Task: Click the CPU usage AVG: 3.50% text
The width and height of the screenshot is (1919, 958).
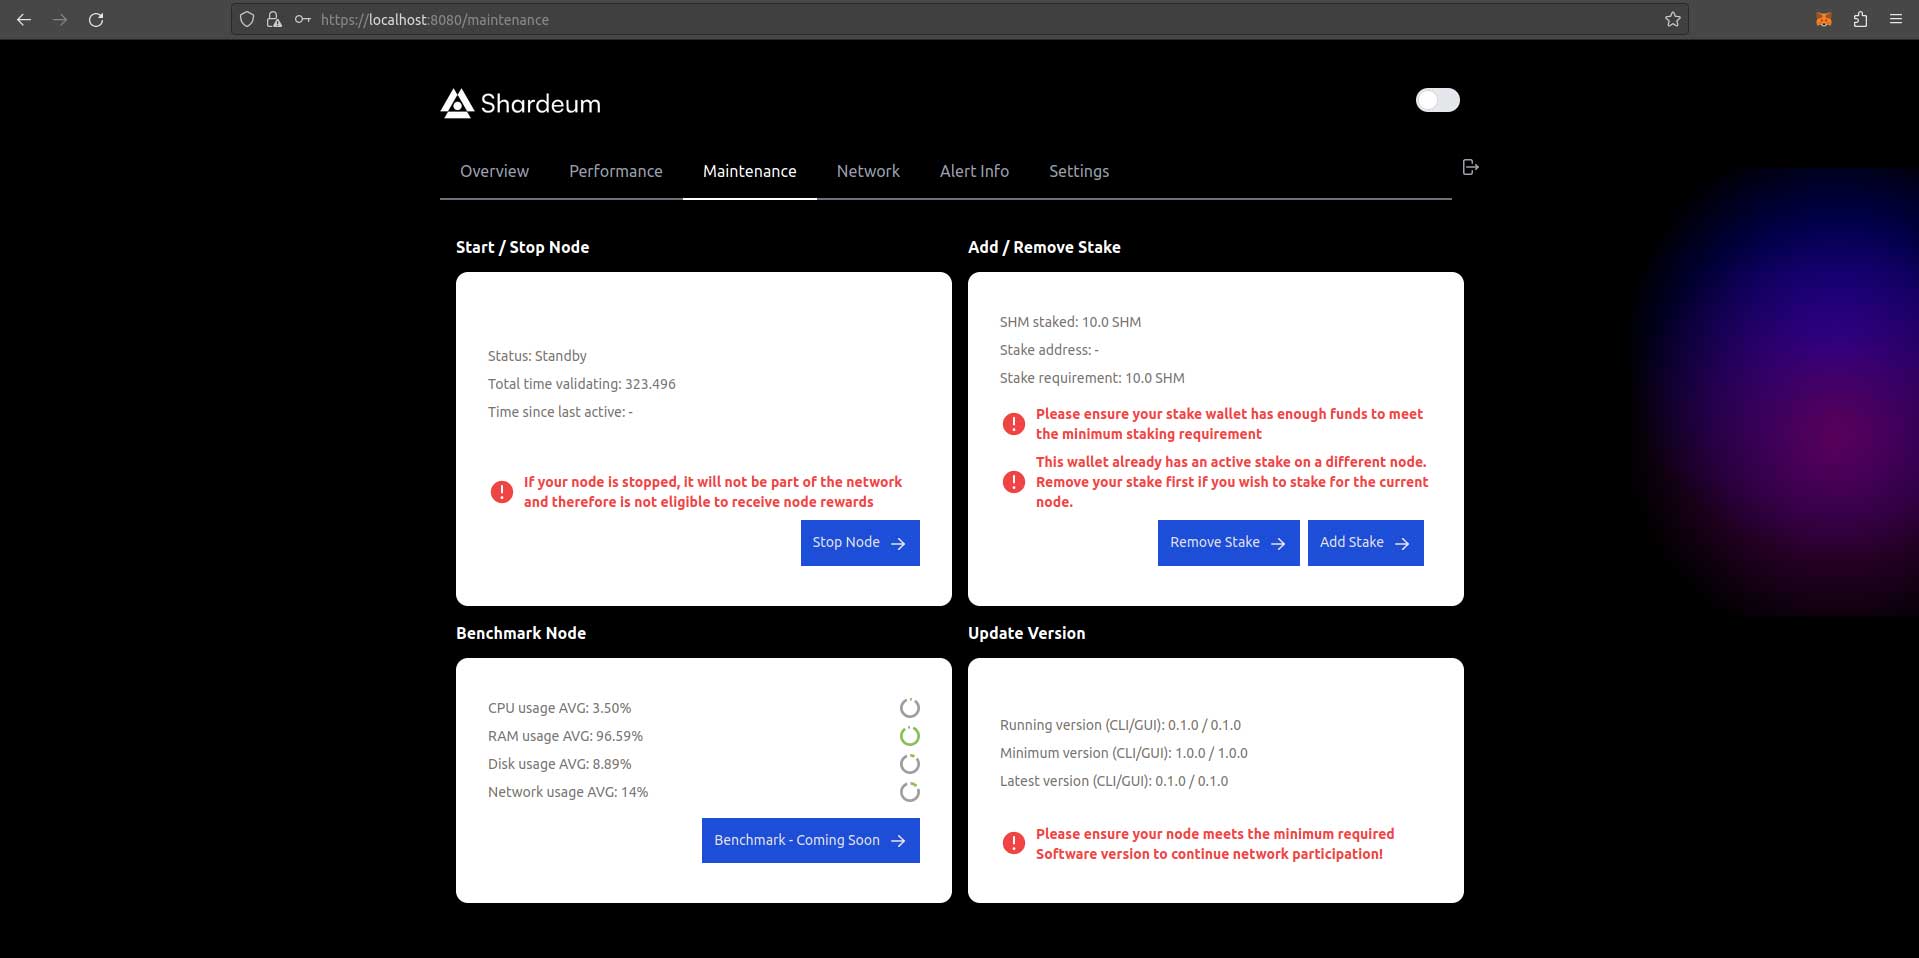Action: 559,708
